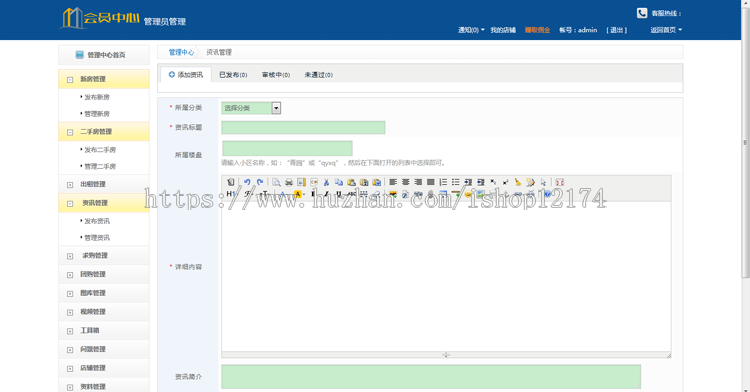750x392 pixels.
Task: Justify text fully in the editor
Action: click(x=430, y=182)
